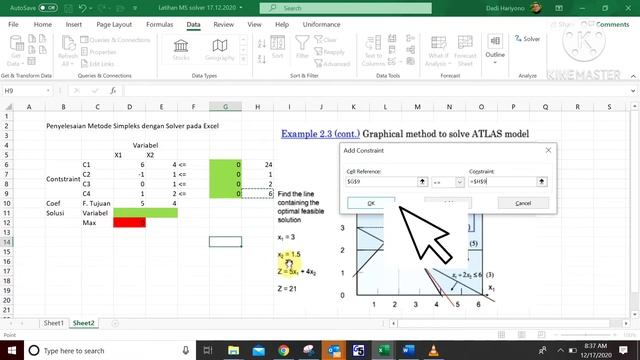This screenshot has height=360, width=640.
Task: Open the constraint operator dropdown
Action: click(x=460, y=182)
